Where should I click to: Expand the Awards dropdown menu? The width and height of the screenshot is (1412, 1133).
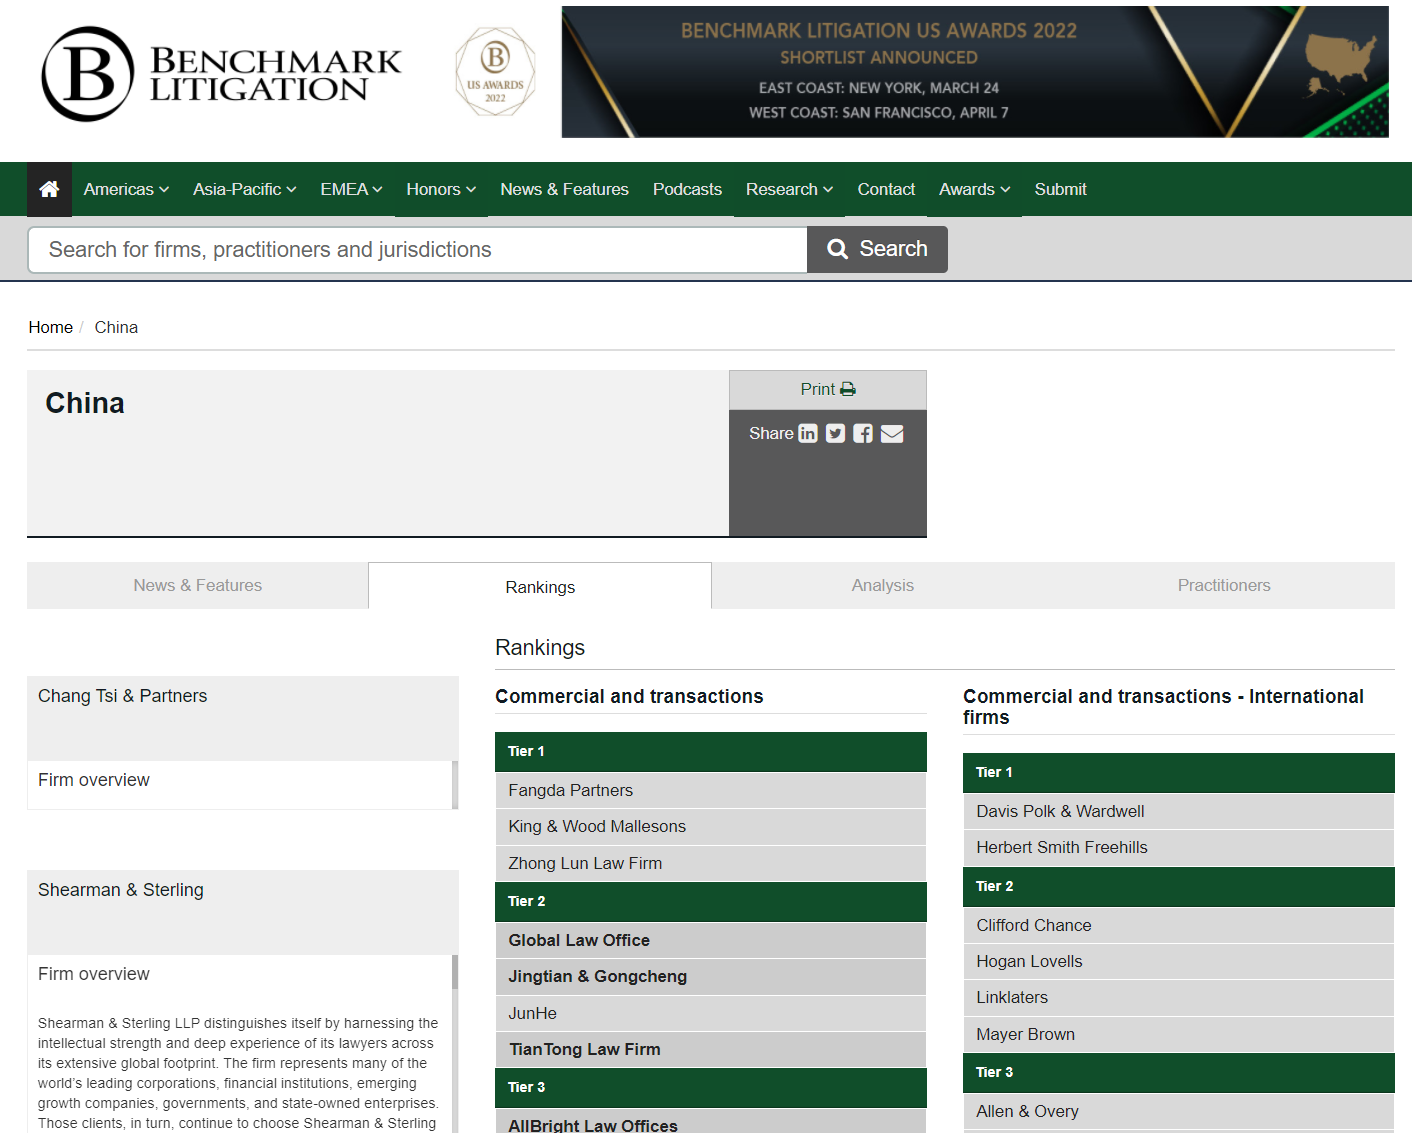coord(975,189)
